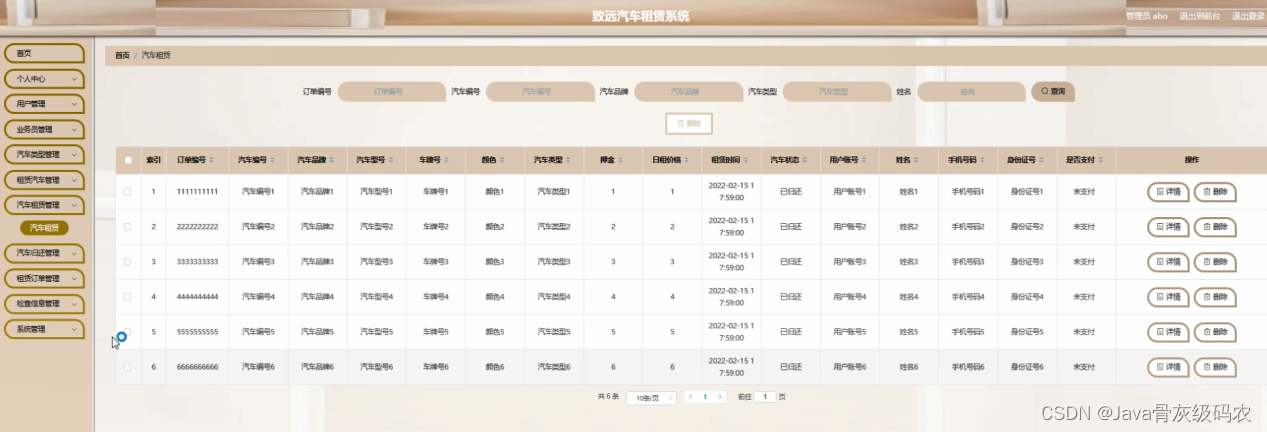Image resolution: width=1267 pixels, height=432 pixels.
Task: Select the row with order 2222222222
Action: point(128,227)
